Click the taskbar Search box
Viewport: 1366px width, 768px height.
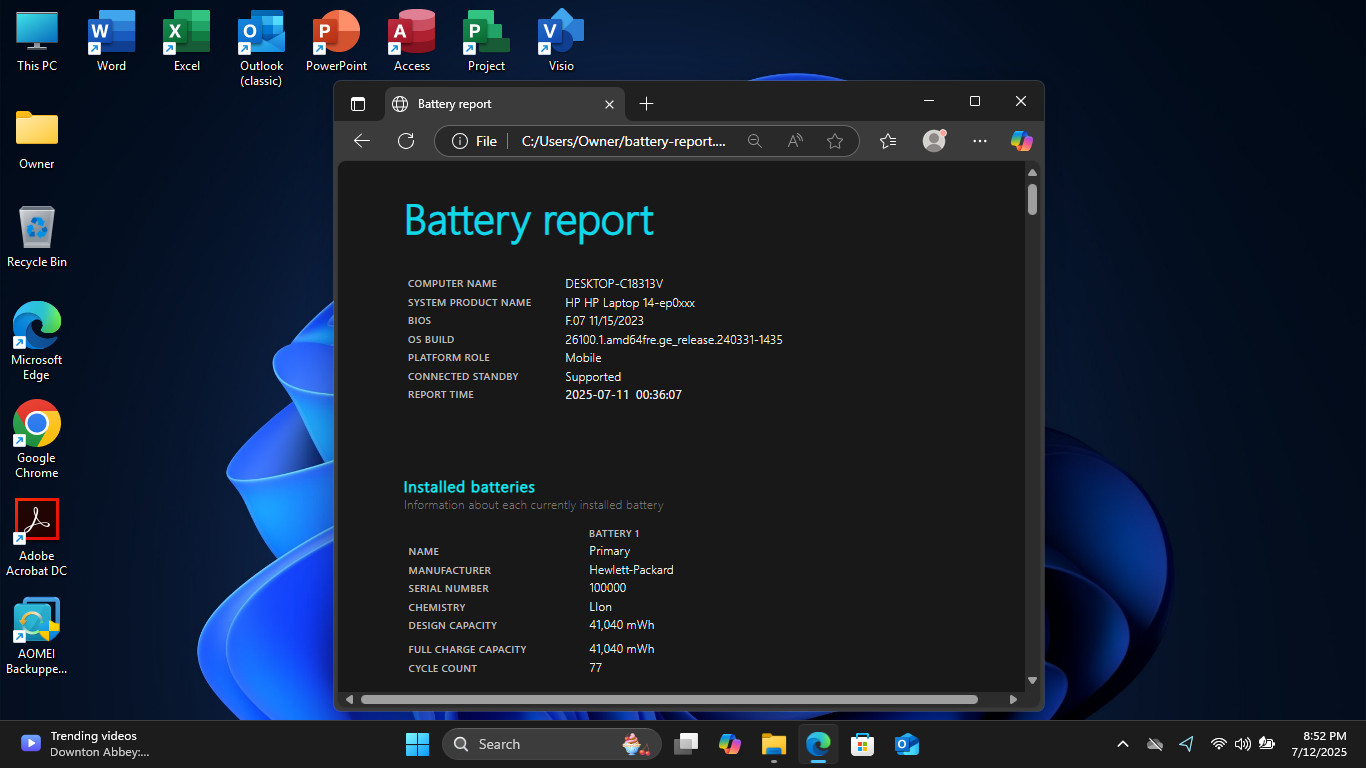click(552, 744)
